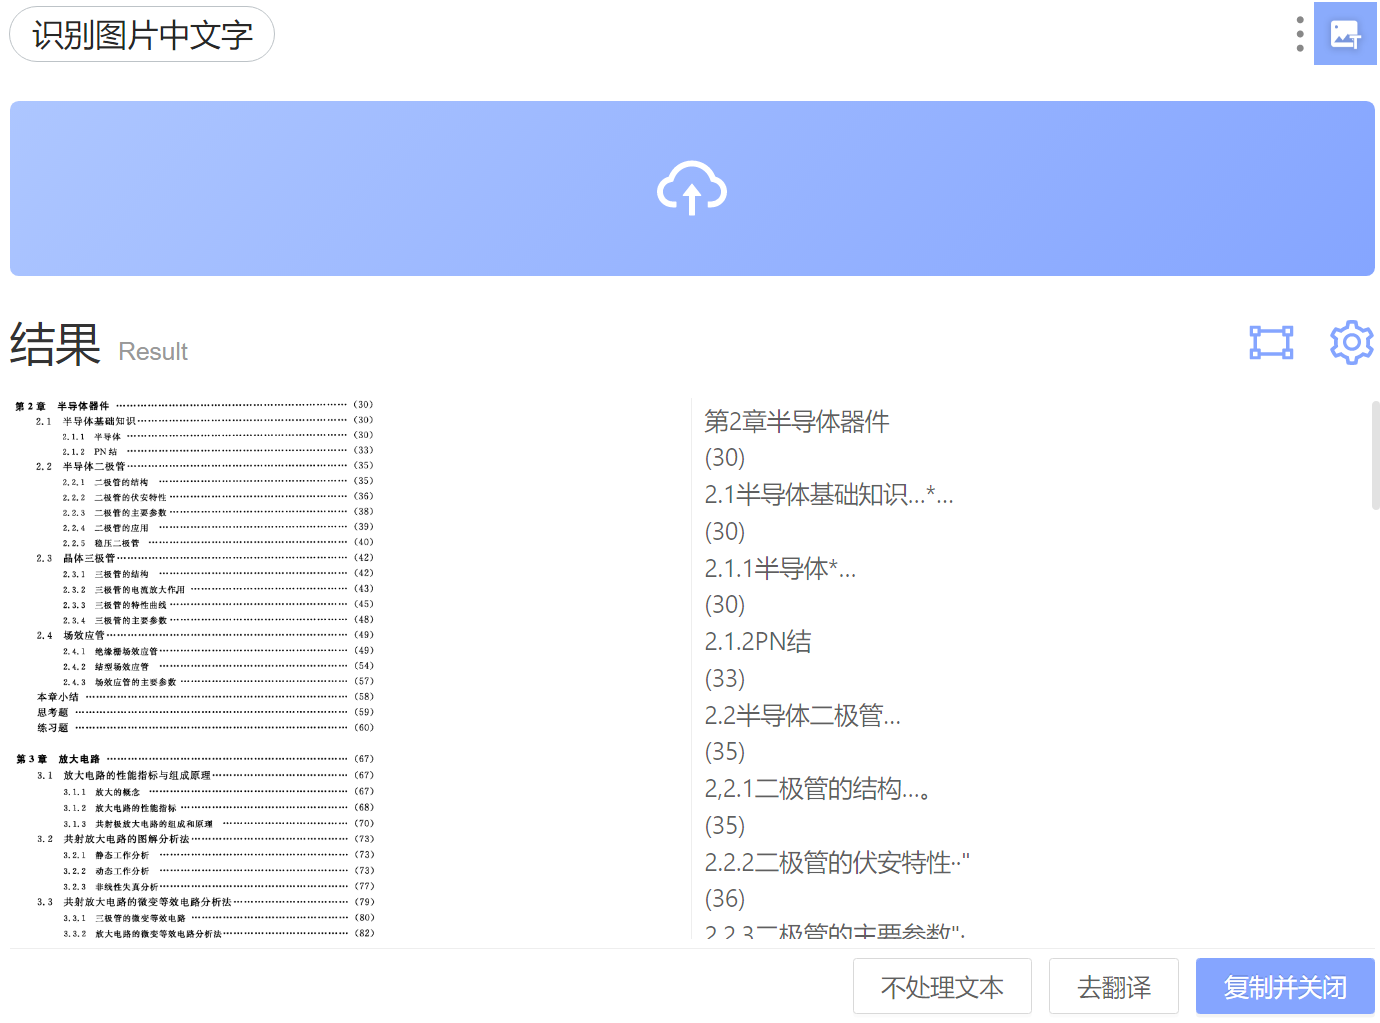This screenshot has height=1023, width=1380.
Task: Open the settings gear icon
Action: point(1351,343)
